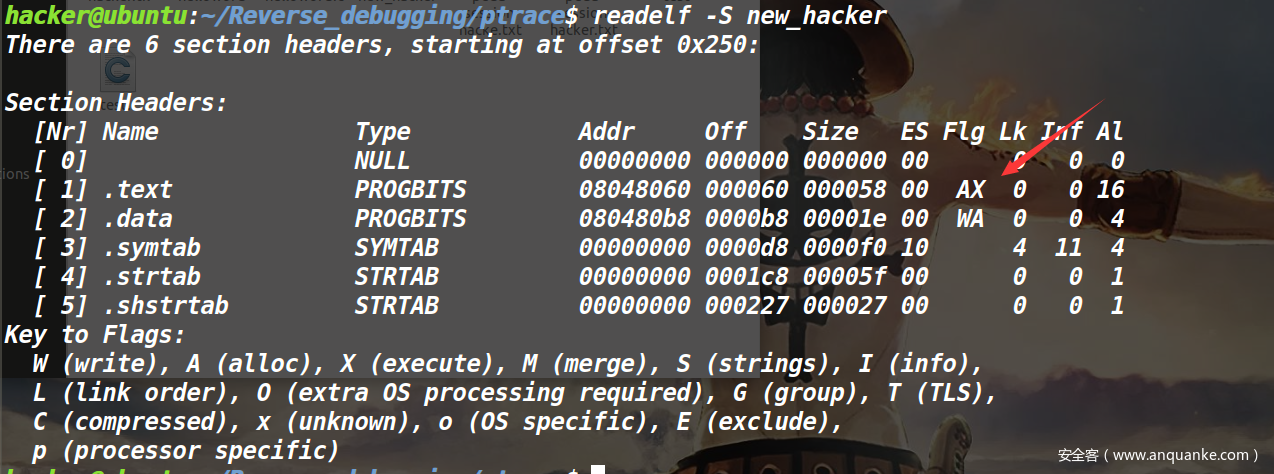Click the 08048060 address value

click(x=634, y=190)
